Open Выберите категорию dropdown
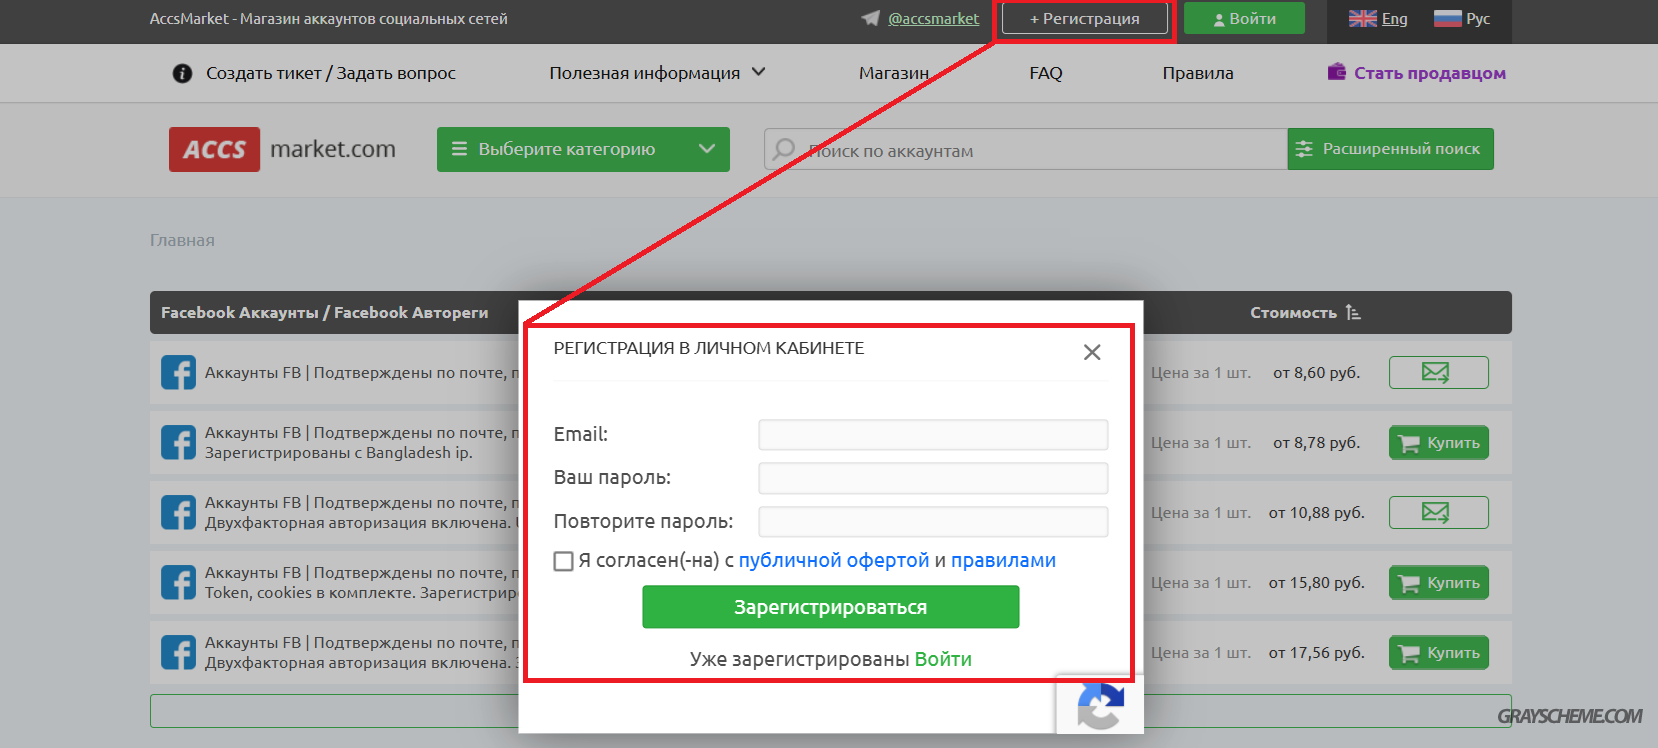Screen dimensions: 1658x748 [x=583, y=149]
